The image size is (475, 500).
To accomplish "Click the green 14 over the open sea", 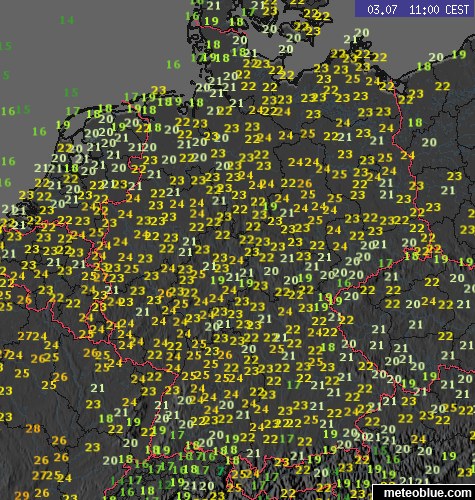I will (x=67, y=20).
